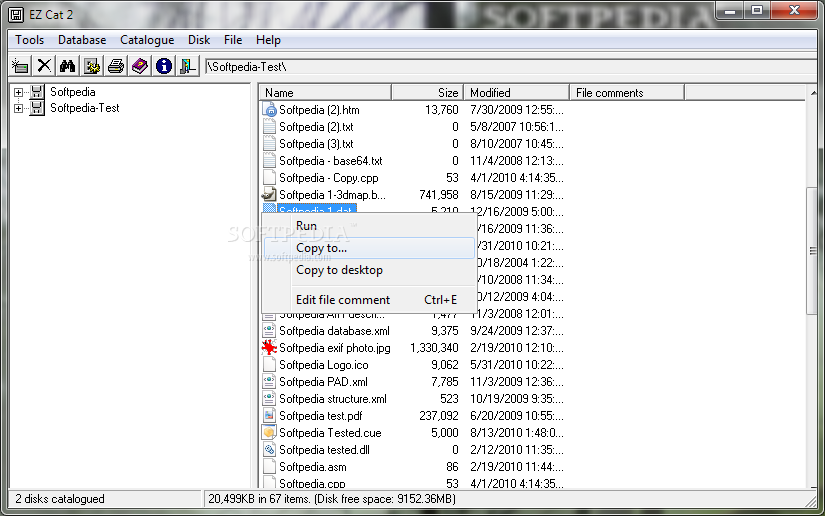Select Copy to desktop in context menu
Viewport: 825px width, 516px height.
click(369, 270)
